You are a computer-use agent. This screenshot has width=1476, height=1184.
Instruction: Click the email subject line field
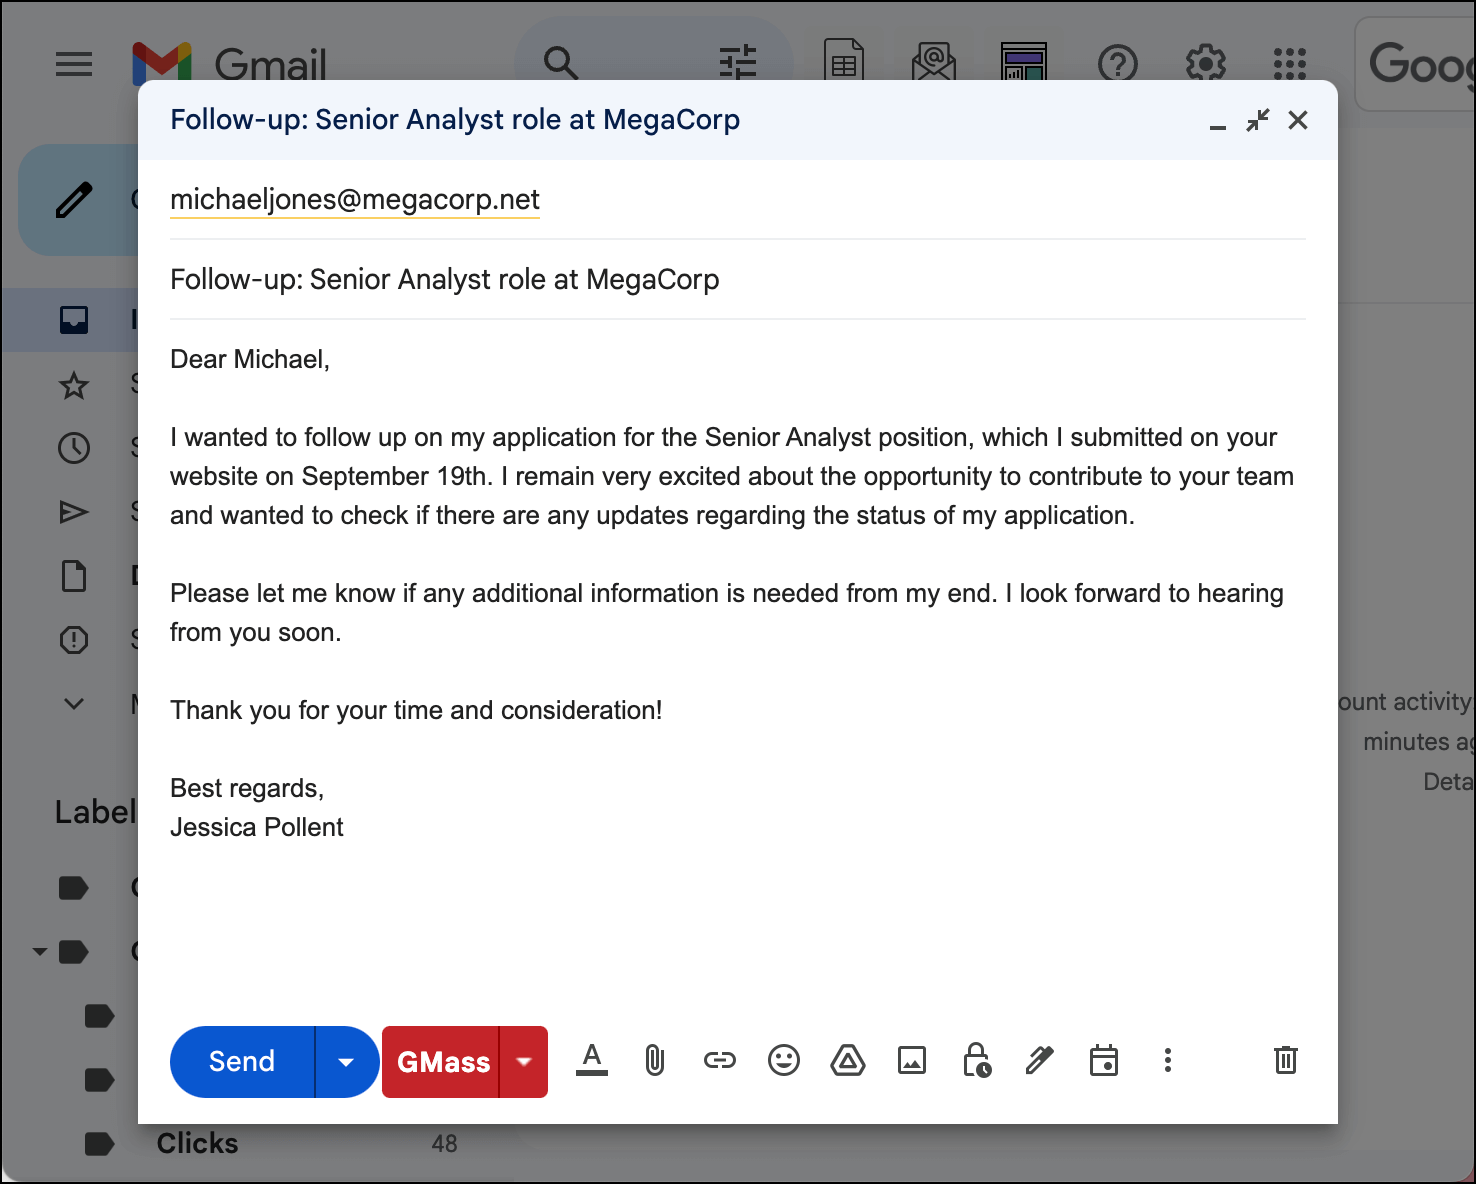click(x=738, y=279)
